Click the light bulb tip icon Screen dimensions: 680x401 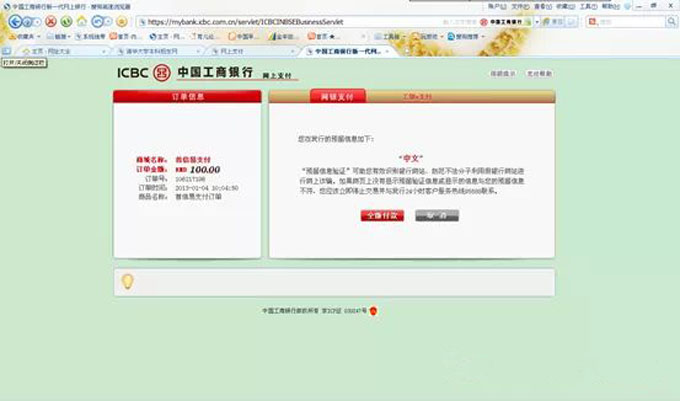click(128, 282)
